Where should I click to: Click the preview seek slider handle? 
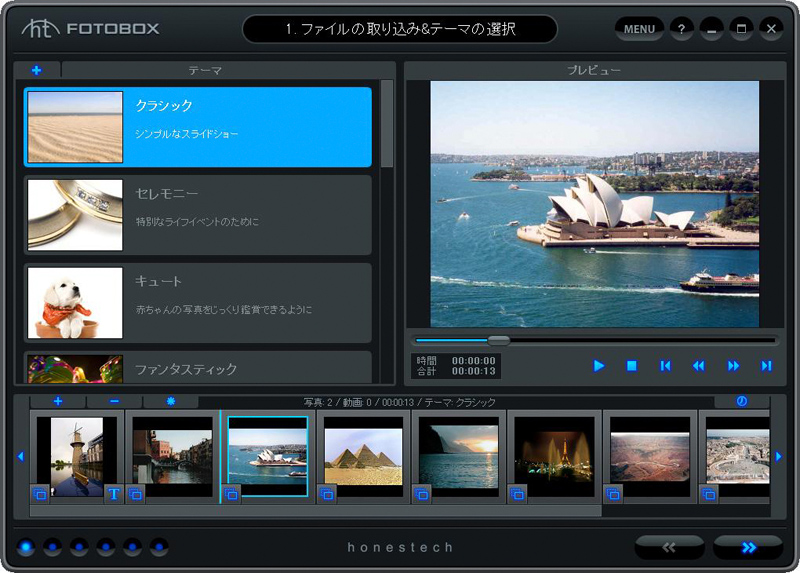[498, 340]
